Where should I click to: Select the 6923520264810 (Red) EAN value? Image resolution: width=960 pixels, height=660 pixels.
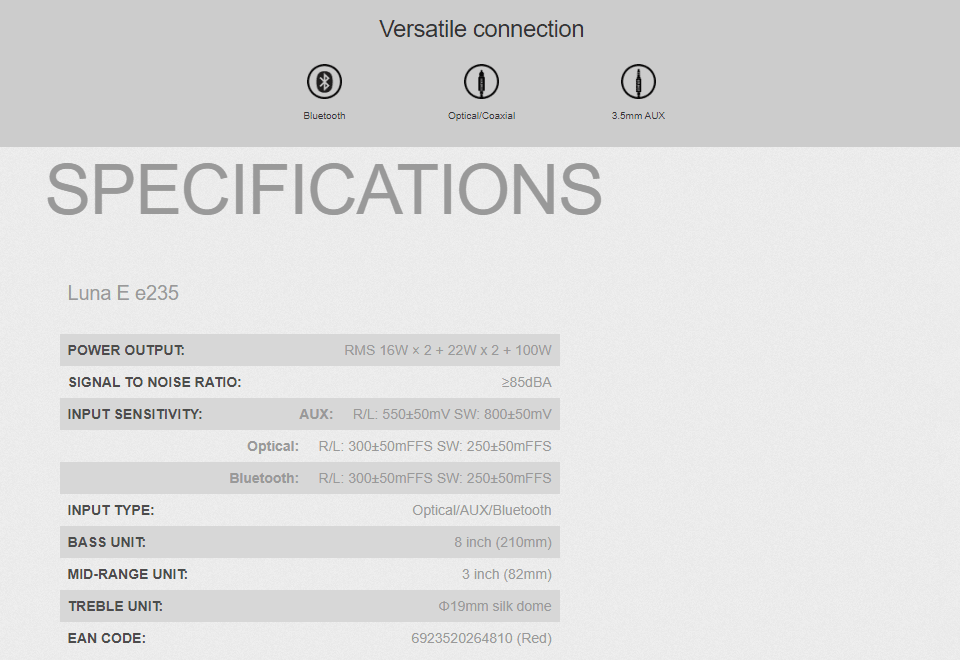coord(481,638)
